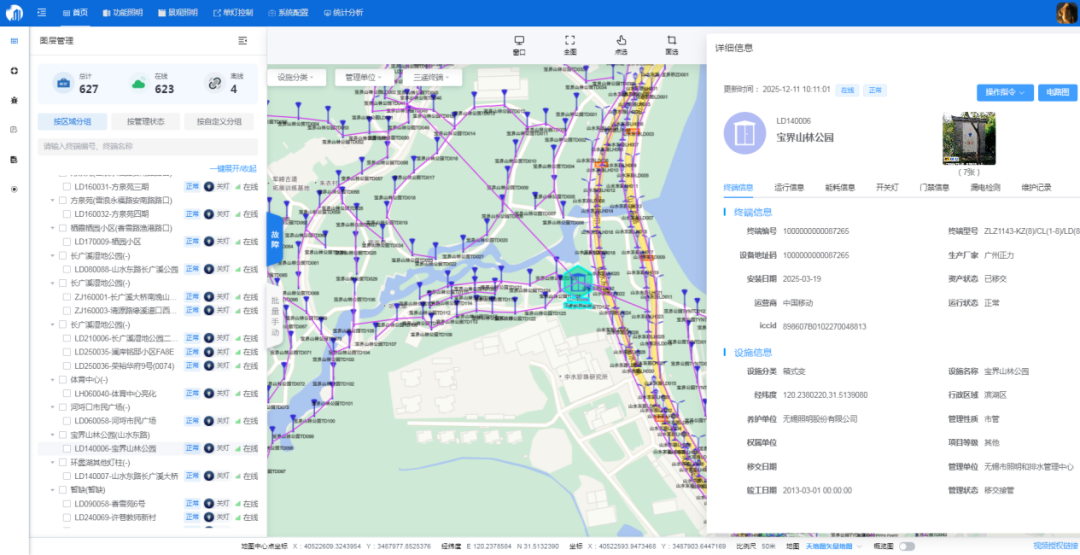Open the cabinet photo thumbnail
The height and width of the screenshot is (555, 1080).
[968, 138]
